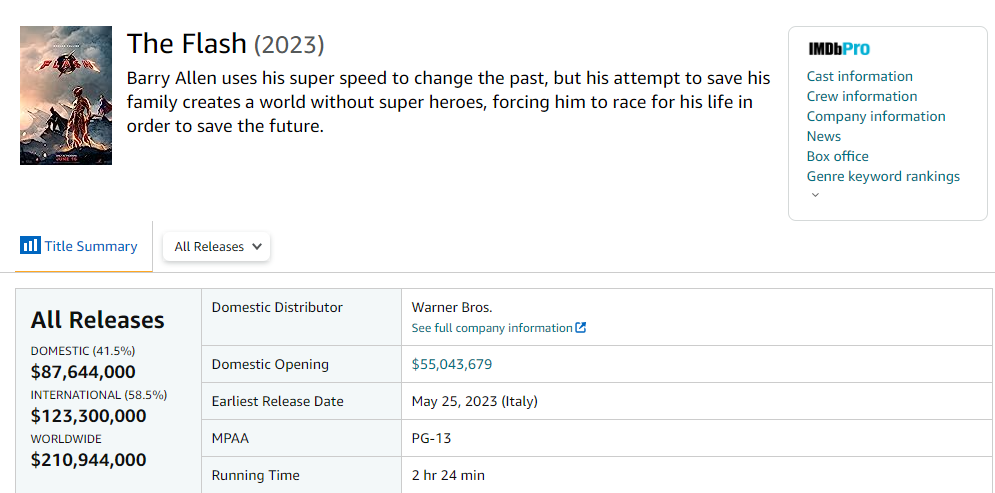Open the News link
Viewport: 995px width, 493px height.
tap(824, 136)
